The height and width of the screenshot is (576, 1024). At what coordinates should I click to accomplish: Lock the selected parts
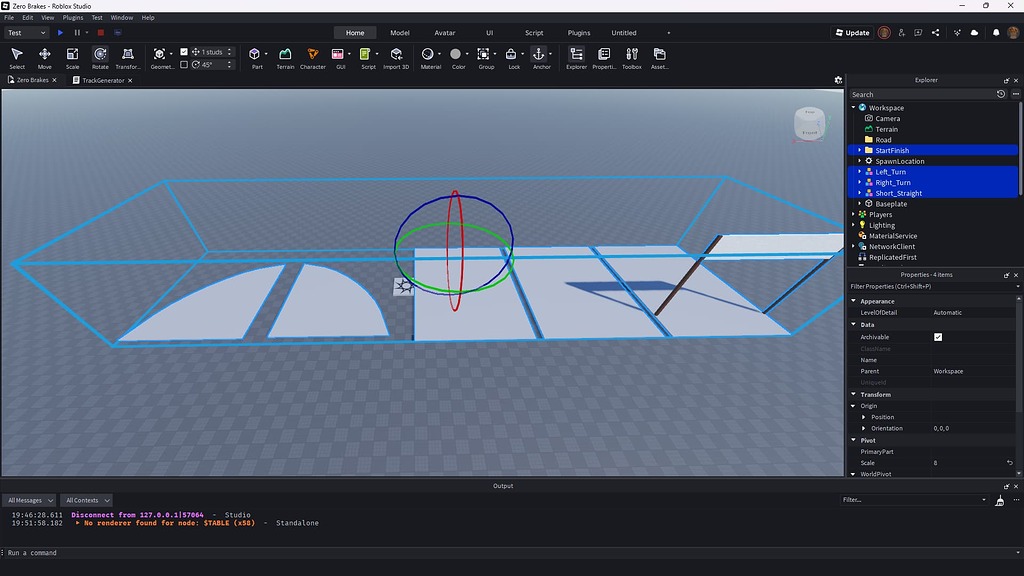[x=511, y=57]
